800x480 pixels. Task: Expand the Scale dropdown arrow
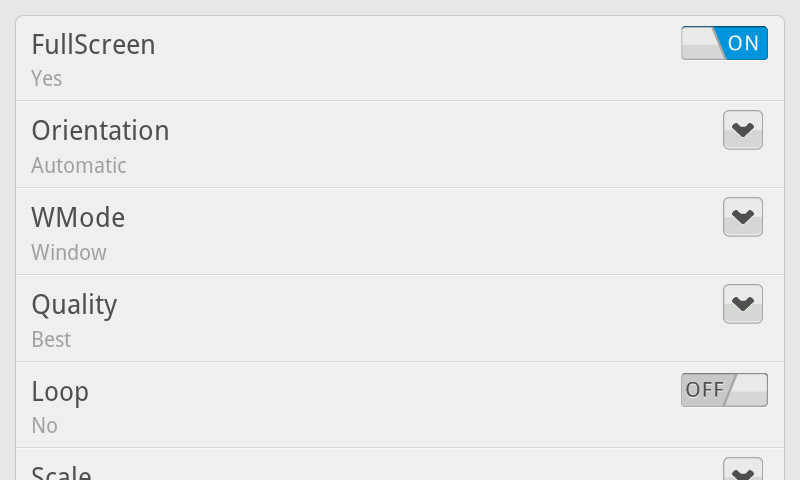point(742,471)
